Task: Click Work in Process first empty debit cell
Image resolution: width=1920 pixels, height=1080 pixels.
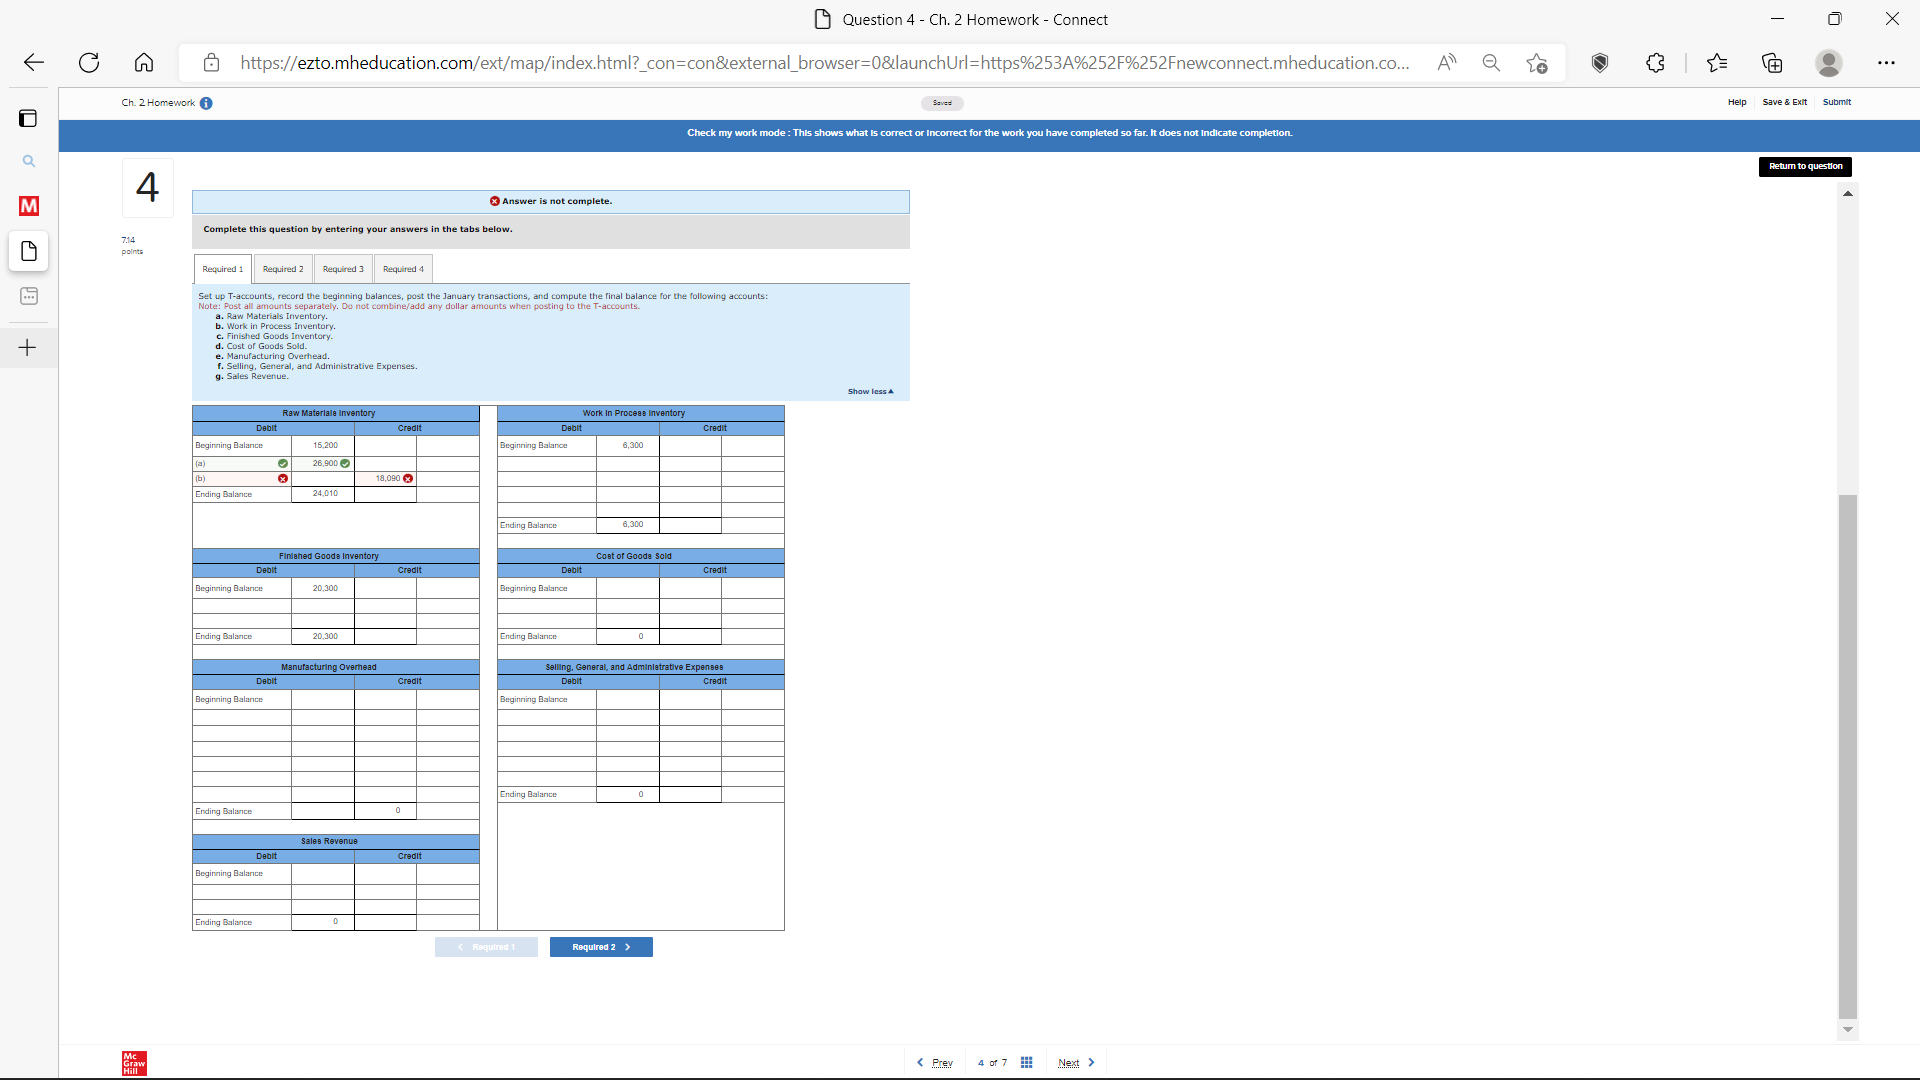Action: (x=627, y=464)
